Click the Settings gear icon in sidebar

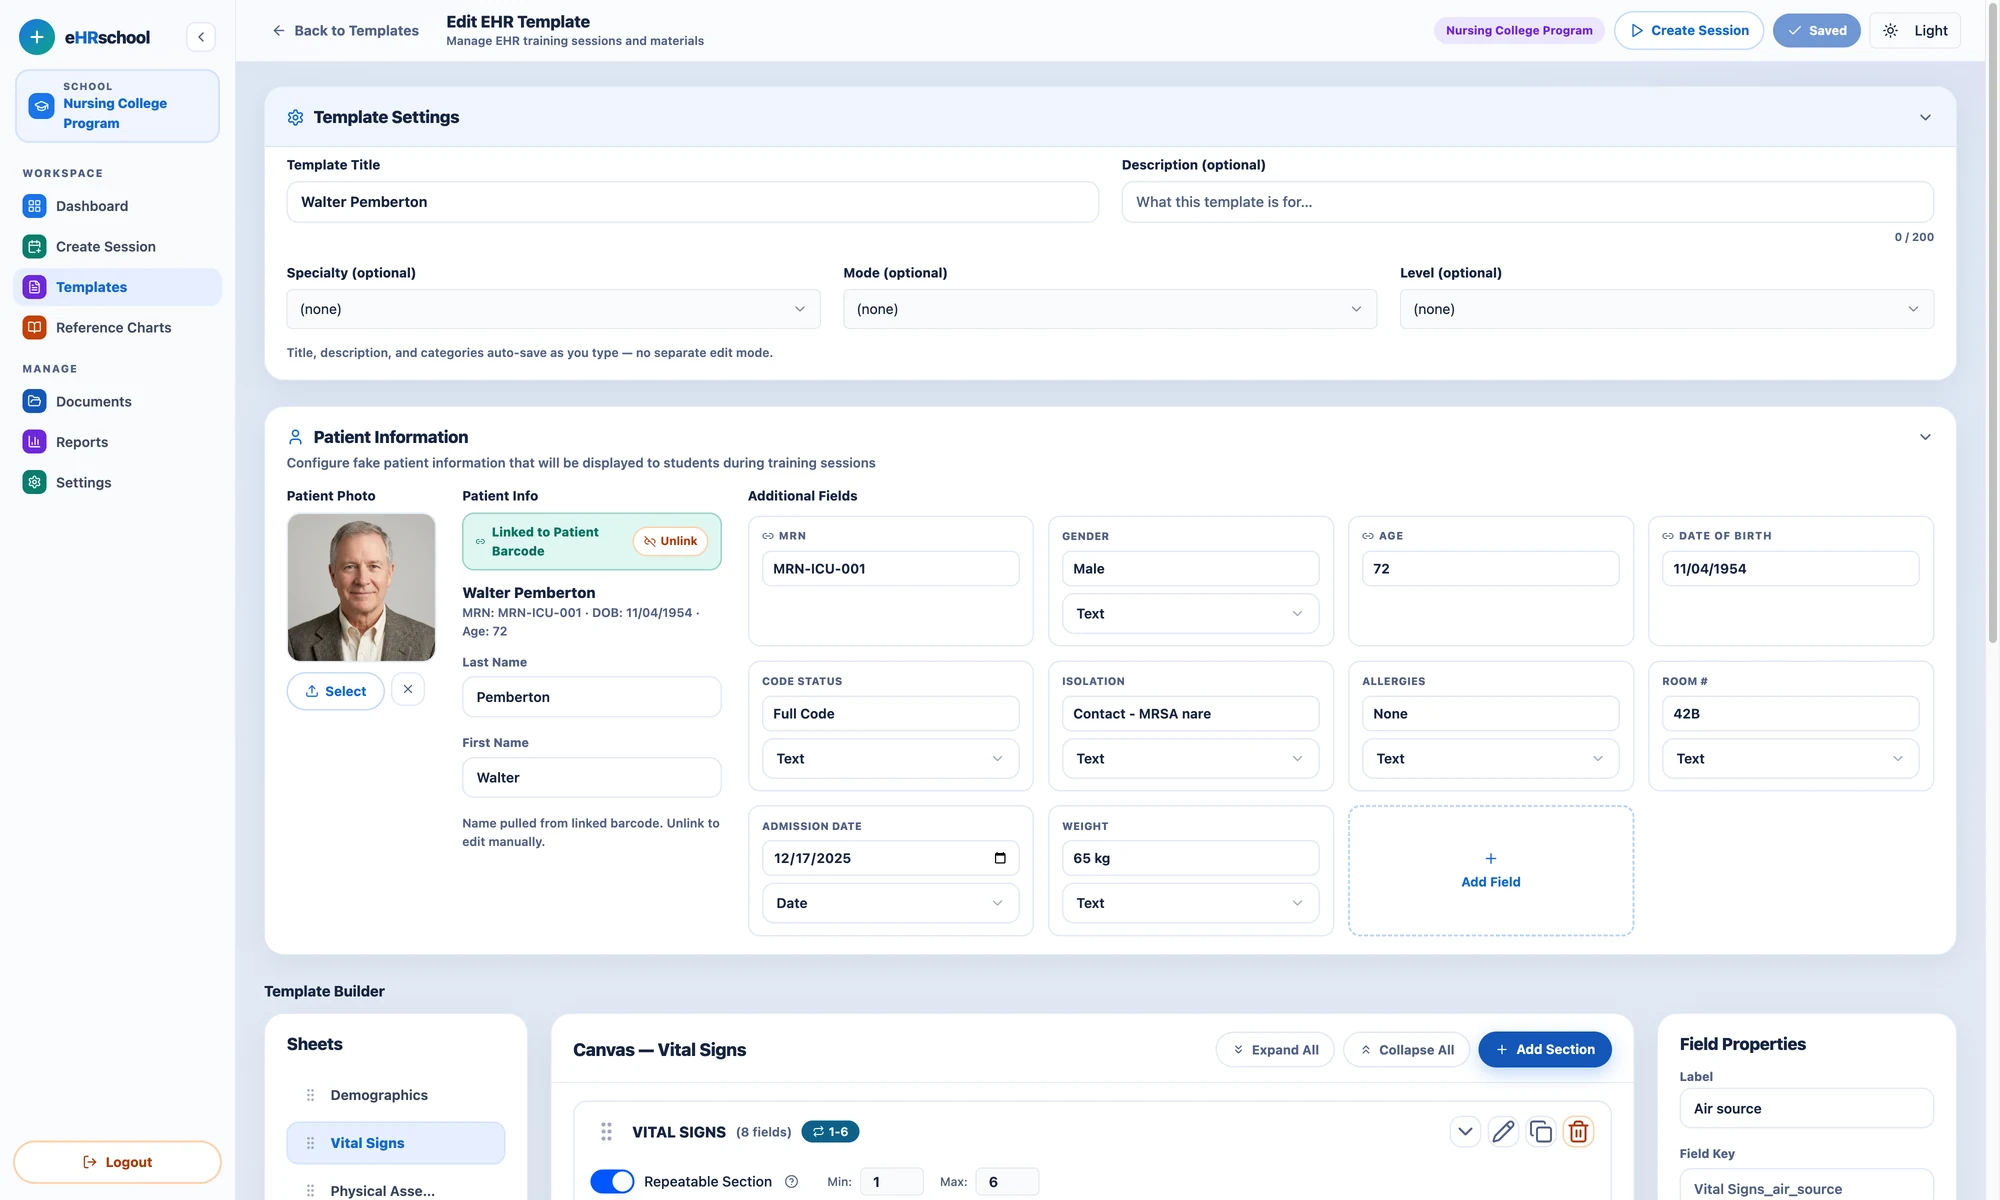coord(34,482)
